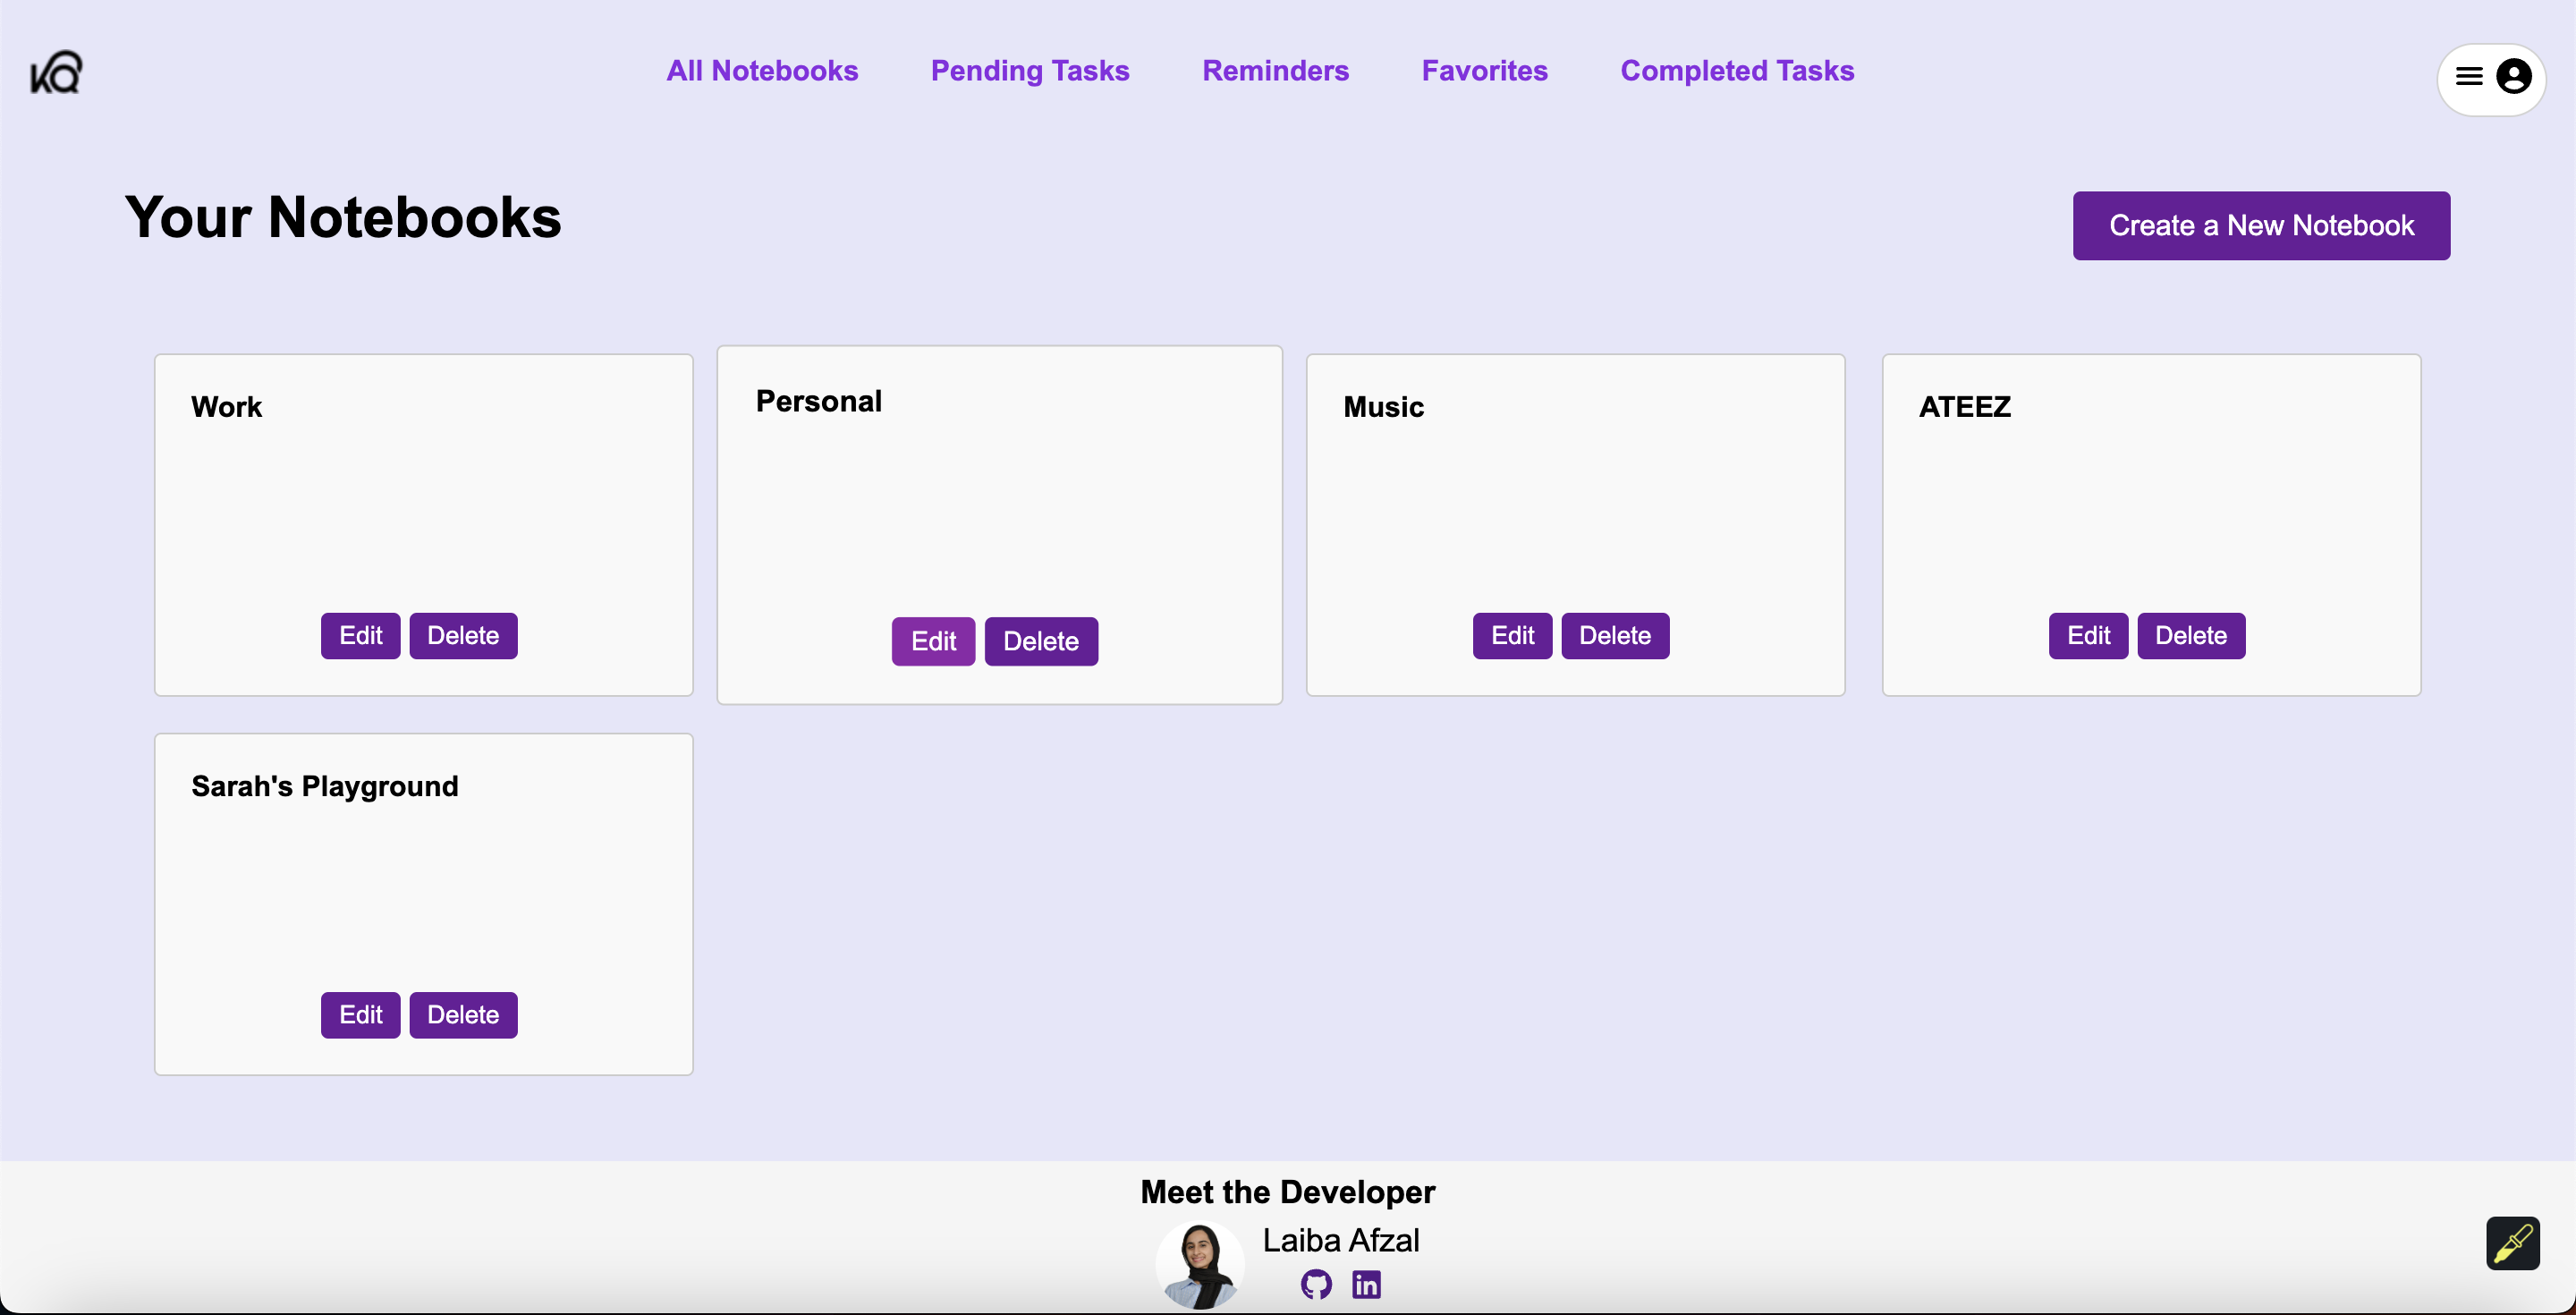Switch to the Reminders tab
2576x1315 pixels.
pyautogui.click(x=1275, y=71)
